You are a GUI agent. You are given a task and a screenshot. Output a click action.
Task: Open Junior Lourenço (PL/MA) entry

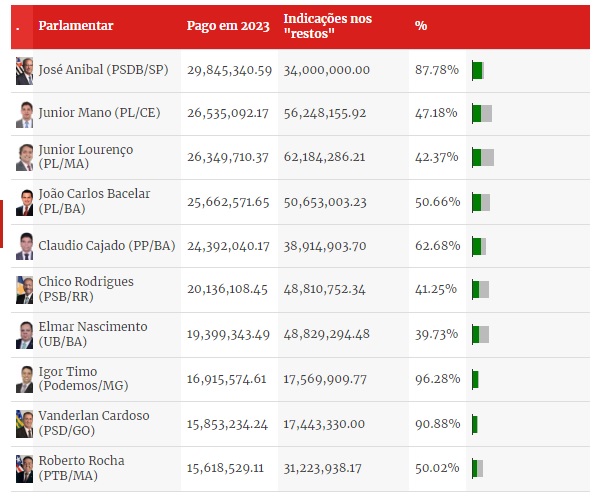85,156
